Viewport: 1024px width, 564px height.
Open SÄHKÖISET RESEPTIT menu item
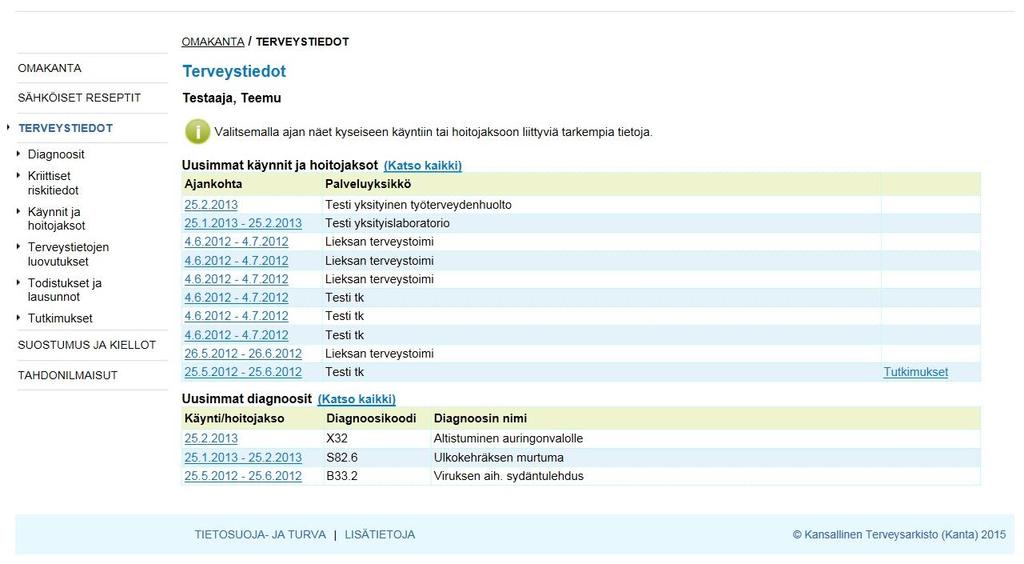coord(79,97)
